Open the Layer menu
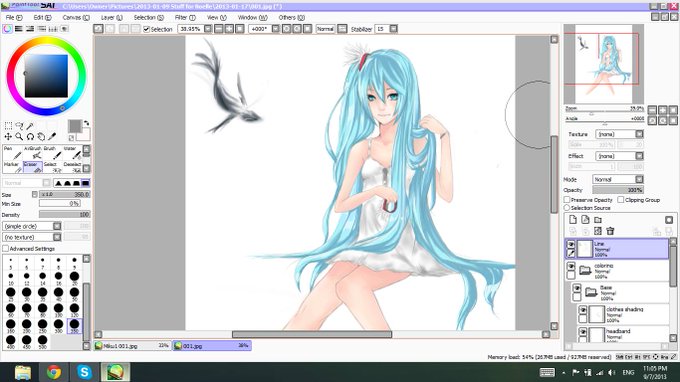The width and height of the screenshot is (680, 382). coord(111,17)
